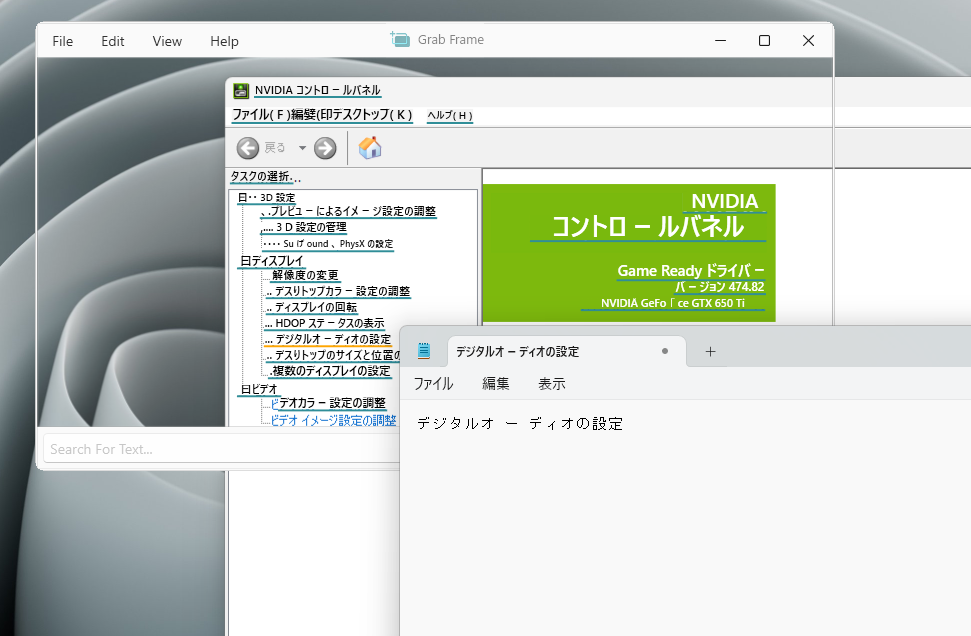971x636 pixels.
Task: Open the View menu in Grab Frame
Action: (167, 41)
